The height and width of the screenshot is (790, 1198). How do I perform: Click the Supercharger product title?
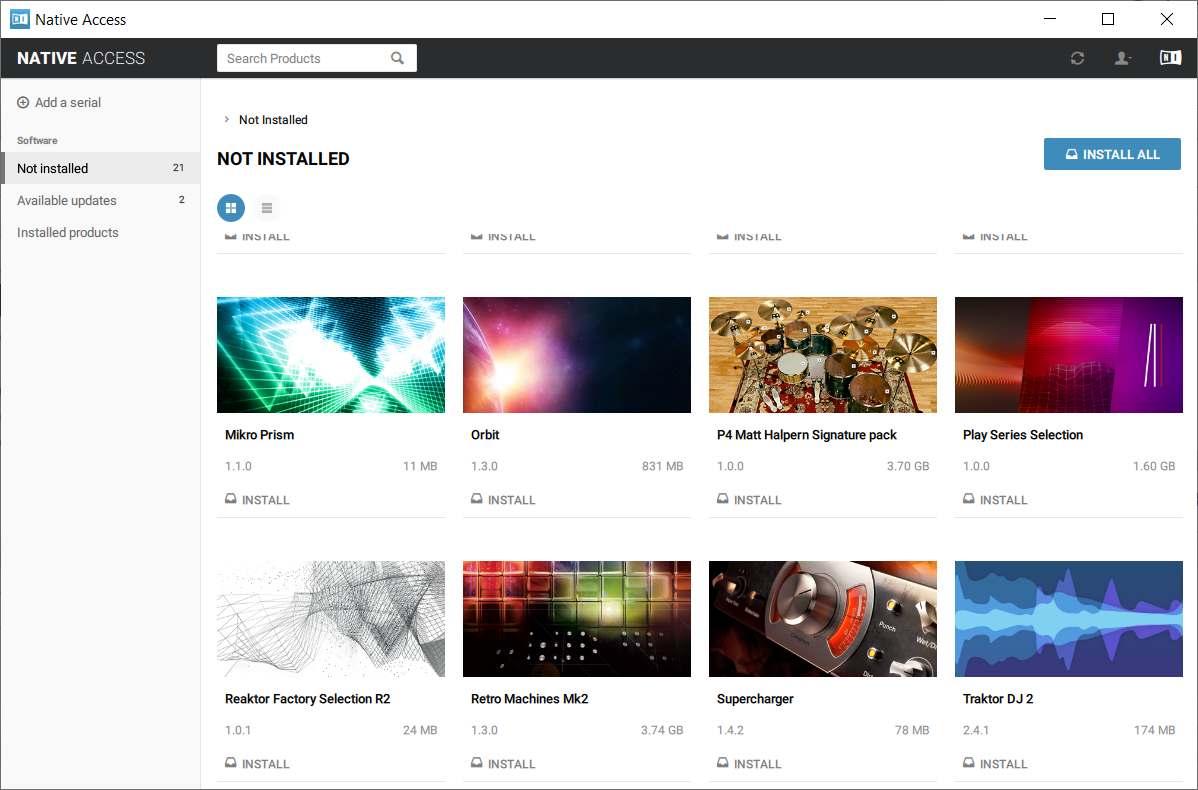[755, 698]
